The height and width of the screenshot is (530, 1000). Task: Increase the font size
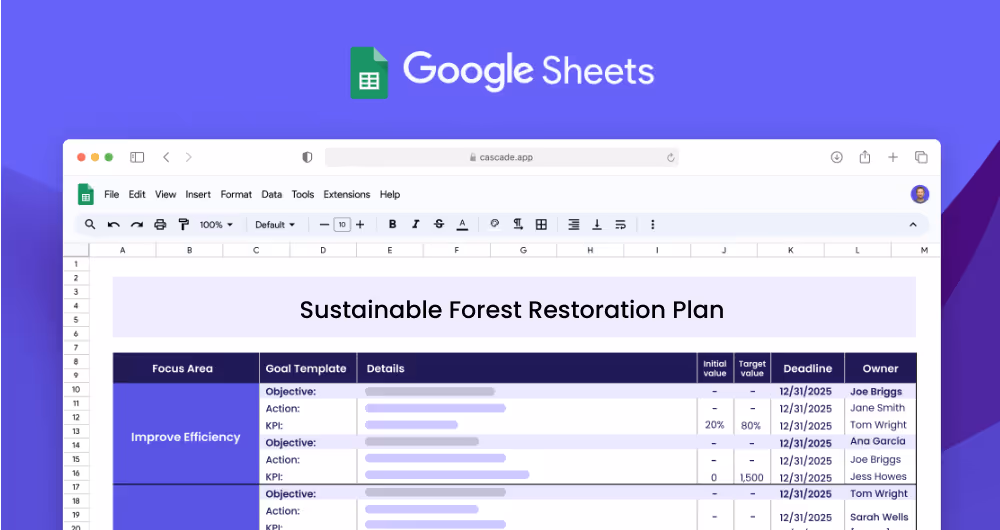tap(360, 225)
